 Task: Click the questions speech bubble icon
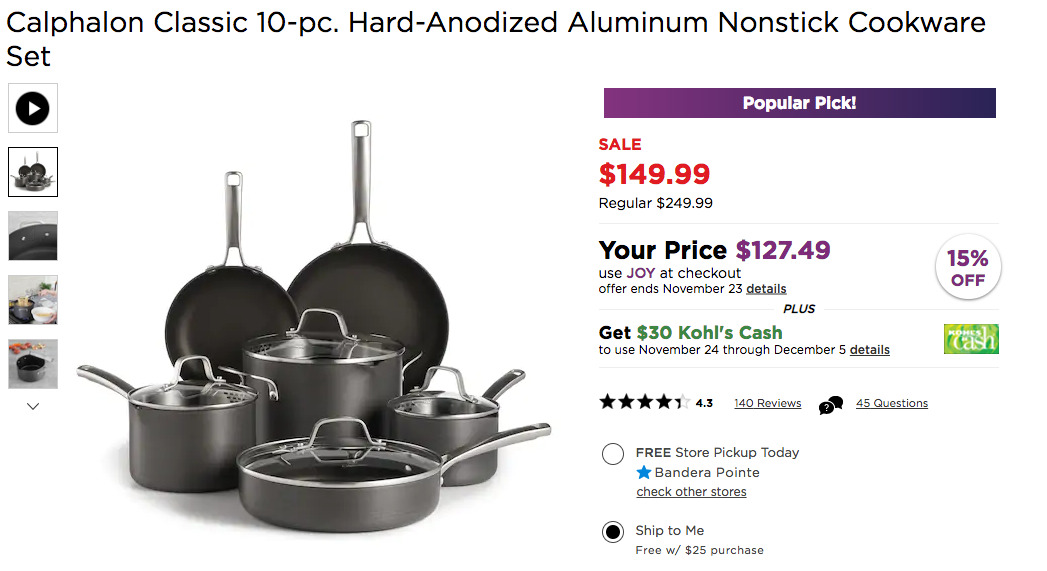pos(831,405)
